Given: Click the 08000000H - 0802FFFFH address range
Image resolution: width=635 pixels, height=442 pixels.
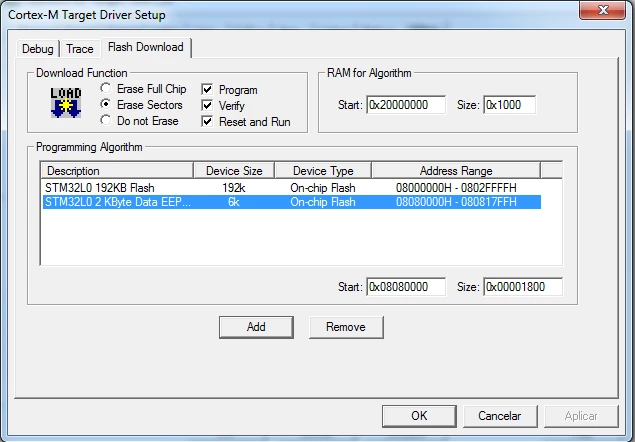Looking at the screenshot, I should point(456,188).
